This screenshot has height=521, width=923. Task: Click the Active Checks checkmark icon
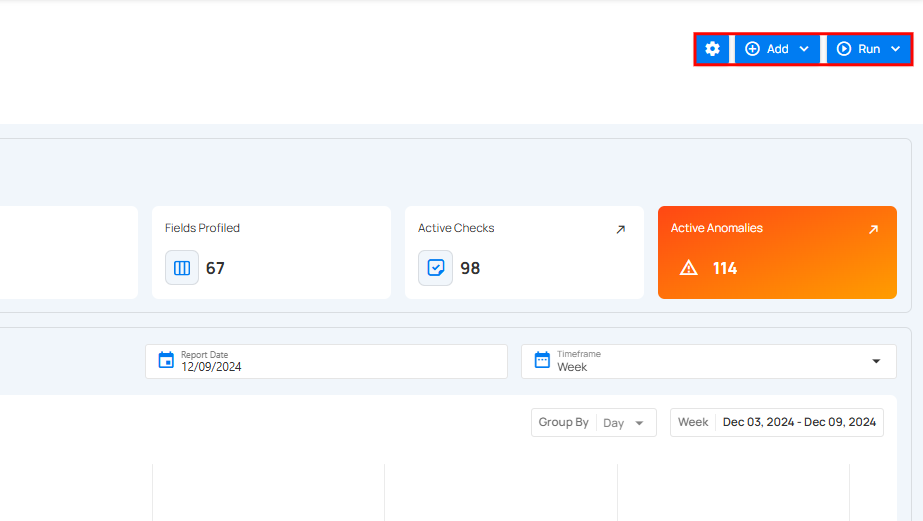point(435,268)
